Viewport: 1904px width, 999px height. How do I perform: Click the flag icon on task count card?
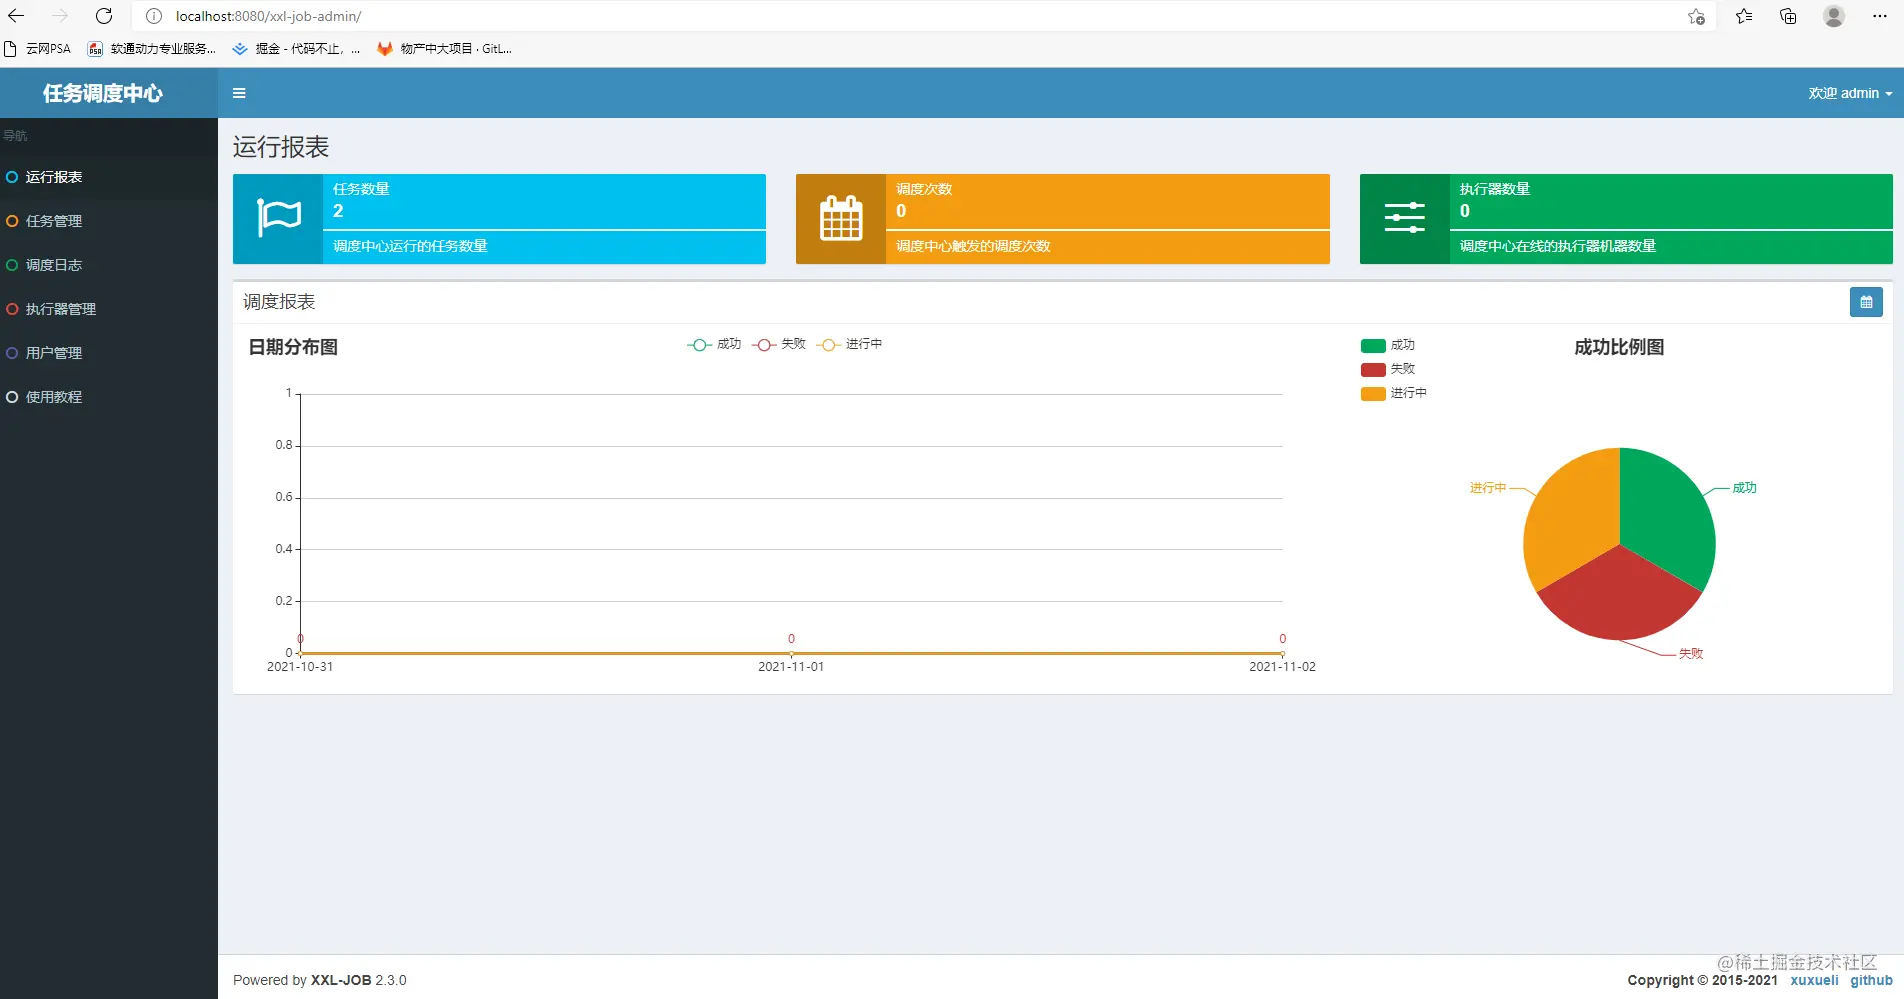click(x=278, y=219)
